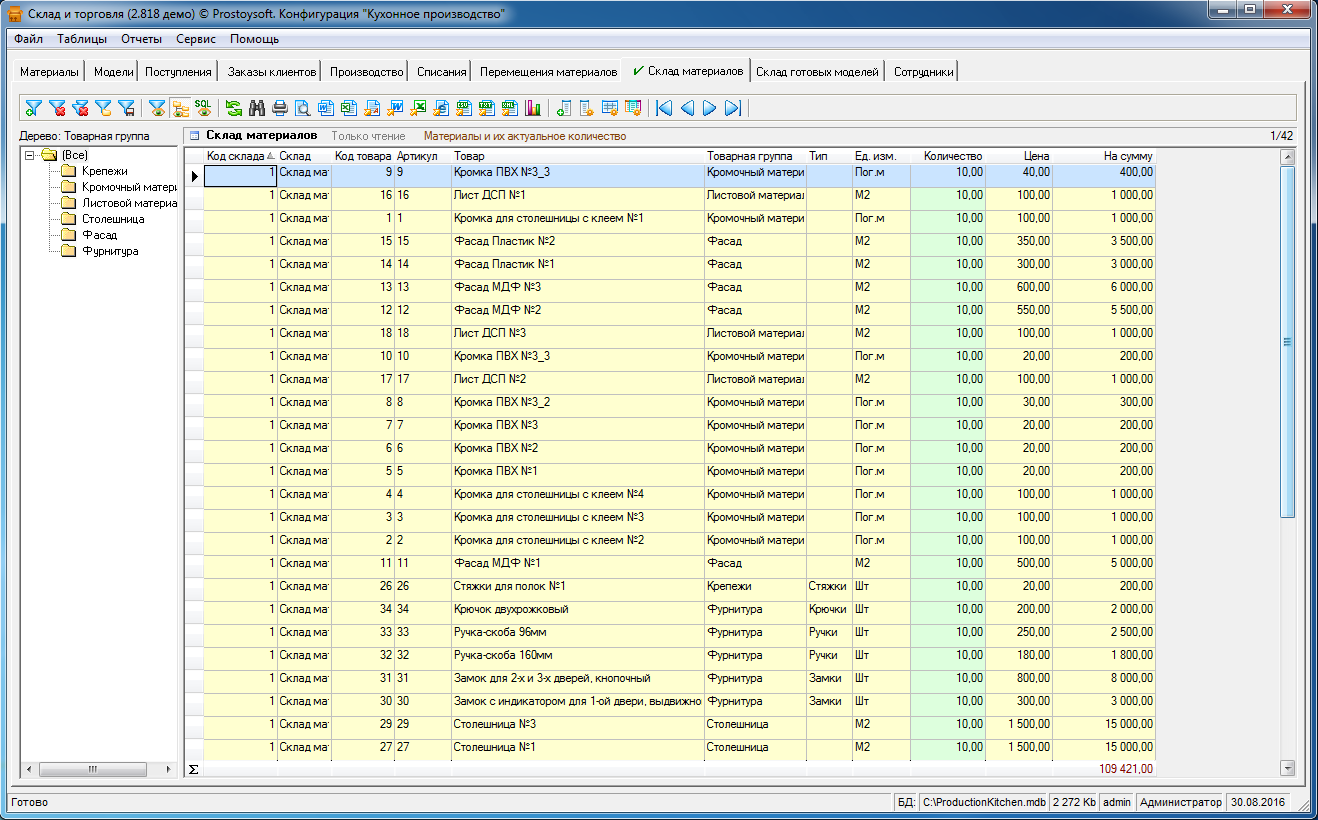
Task: Collapse the (Все) tree root node
Action: (30, 155)
